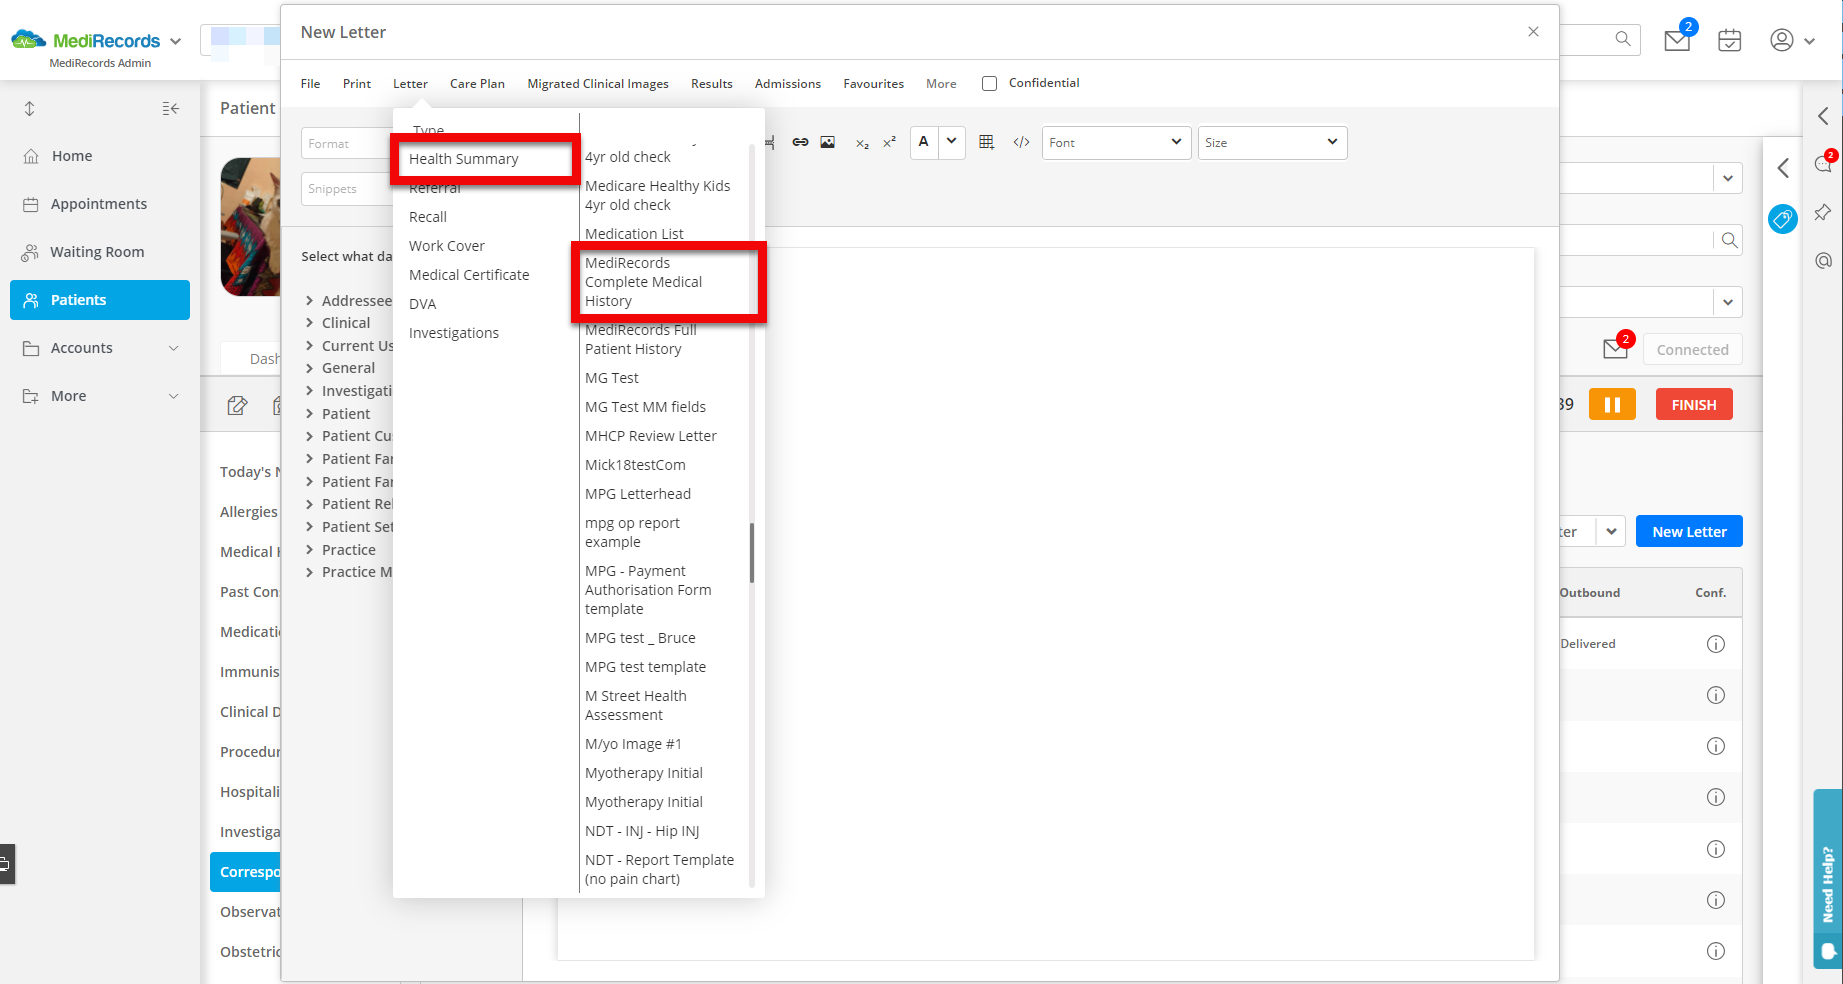Screen dimensions: 1843x984
Task: Open the Print menu
Action: point(357,84)
